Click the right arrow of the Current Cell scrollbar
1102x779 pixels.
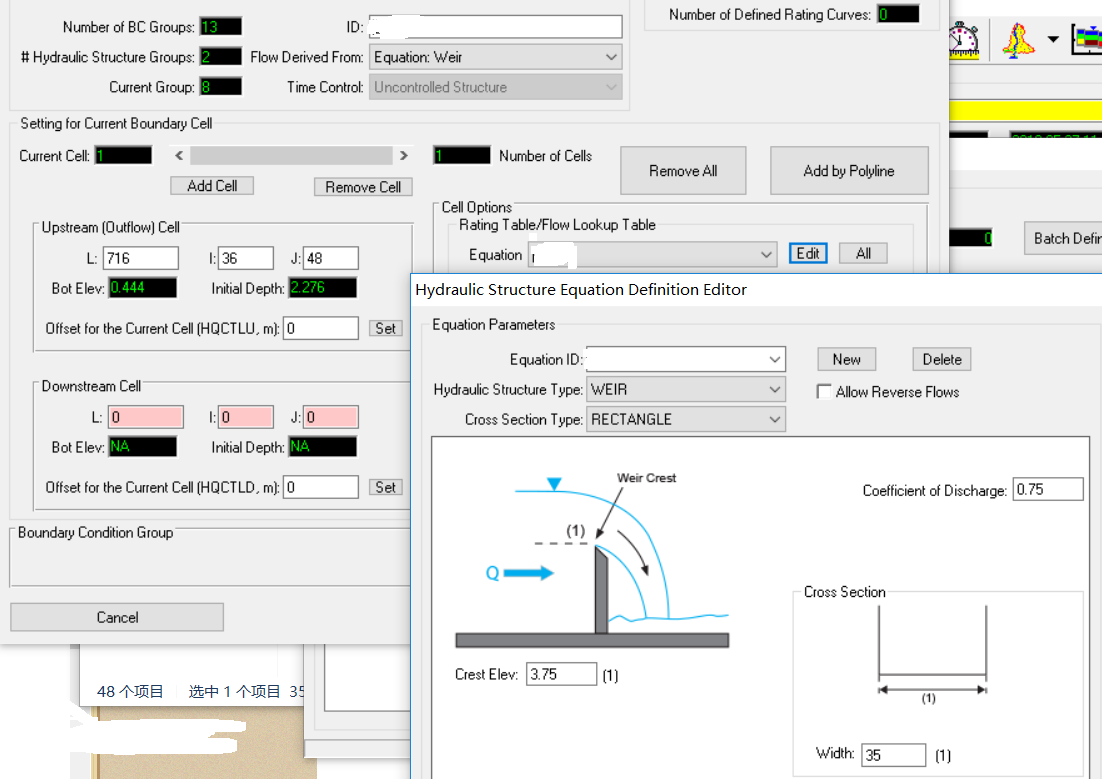click(x=403, y=155)
